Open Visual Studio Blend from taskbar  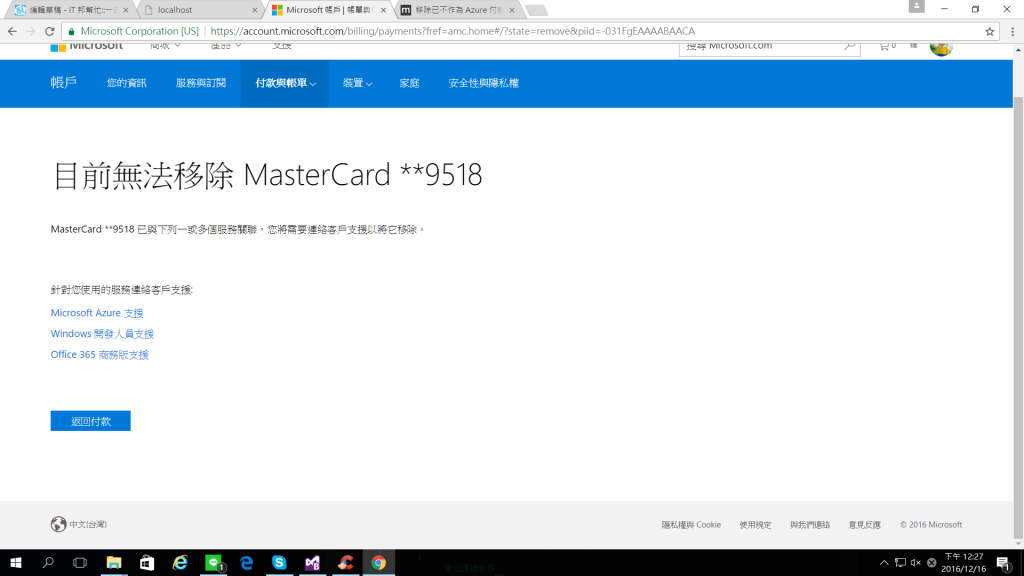[312, 562]
